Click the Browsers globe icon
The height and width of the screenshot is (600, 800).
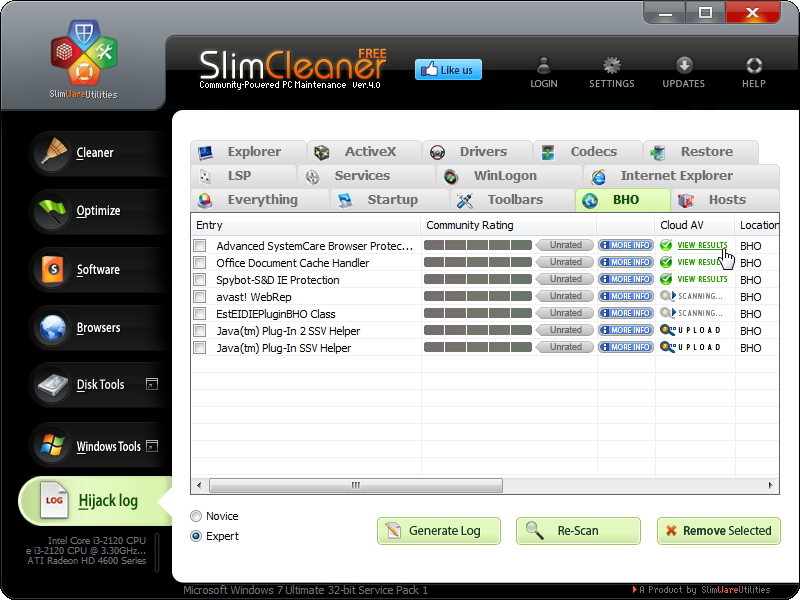point(53,328)
